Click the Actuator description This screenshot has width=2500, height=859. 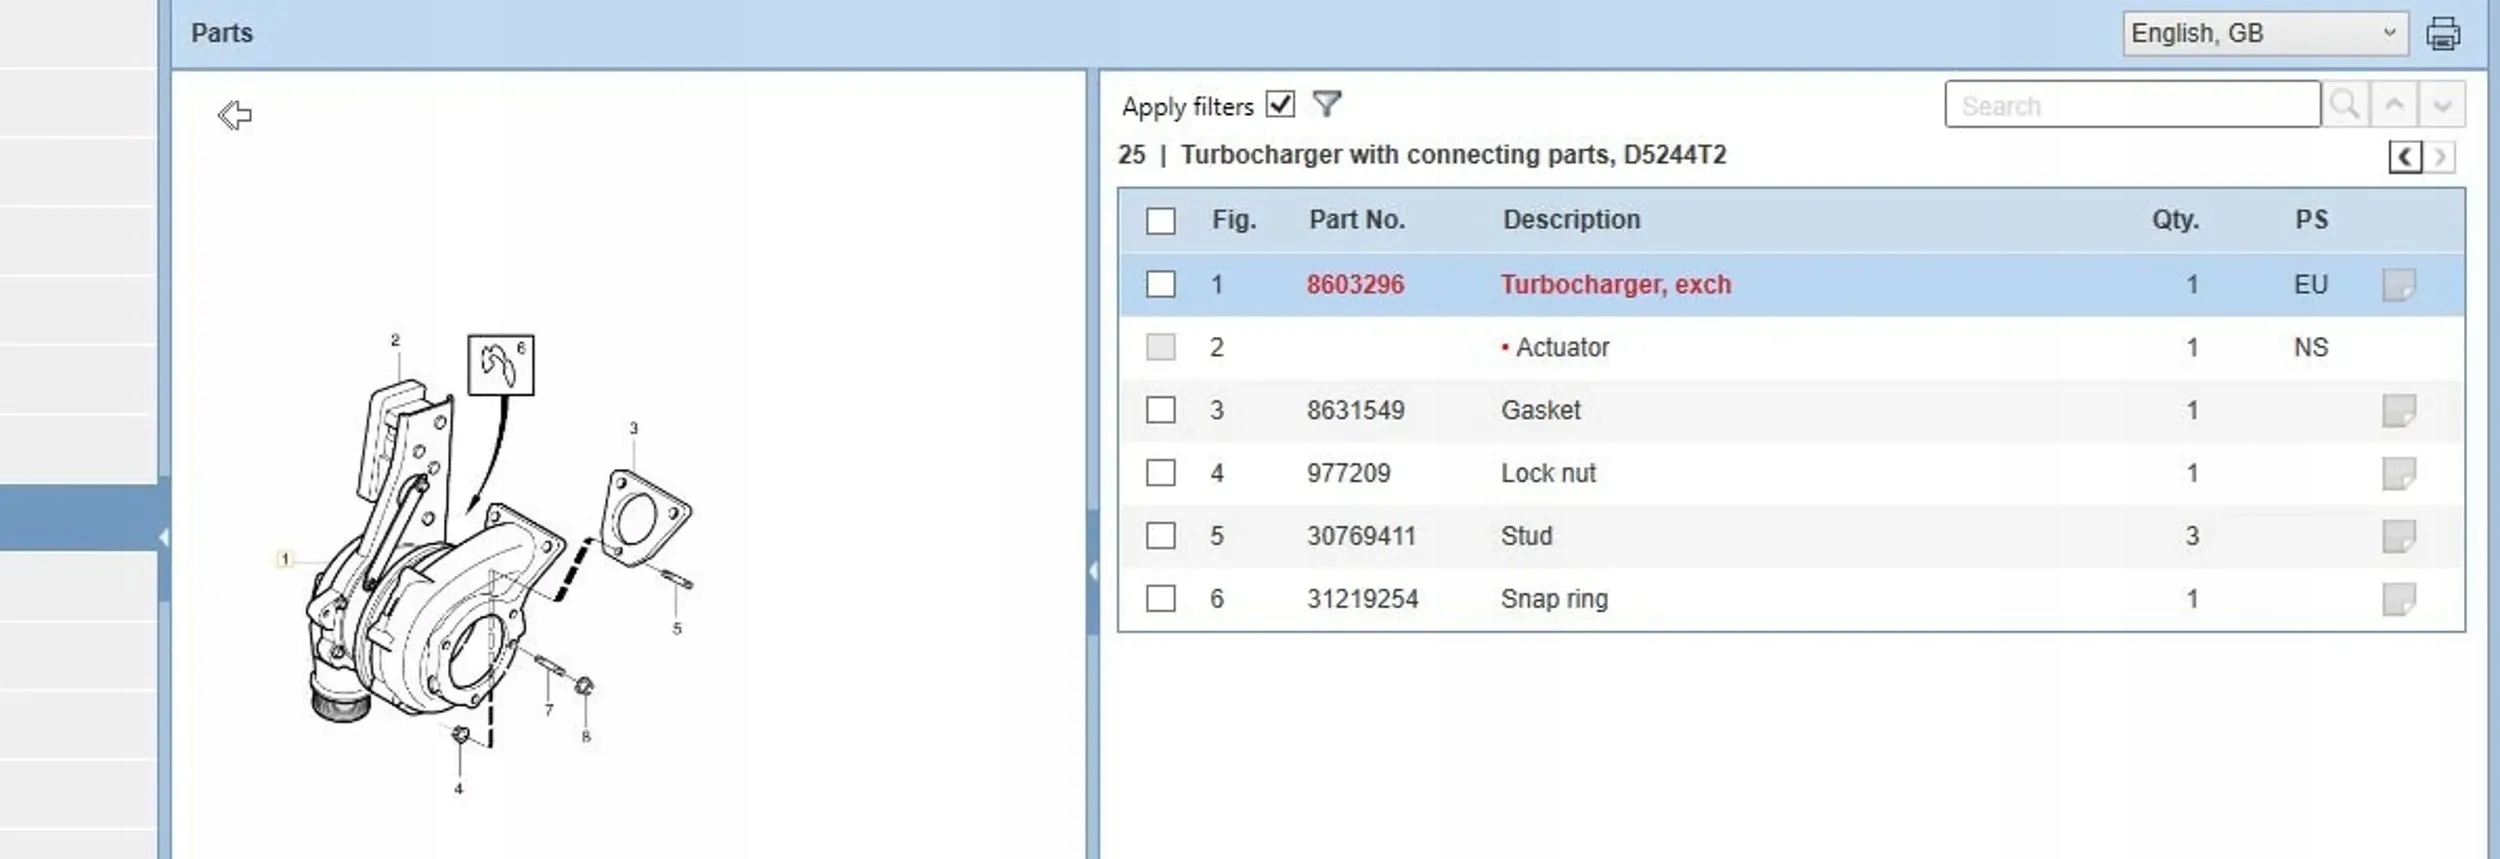(x=1562, y=347)
